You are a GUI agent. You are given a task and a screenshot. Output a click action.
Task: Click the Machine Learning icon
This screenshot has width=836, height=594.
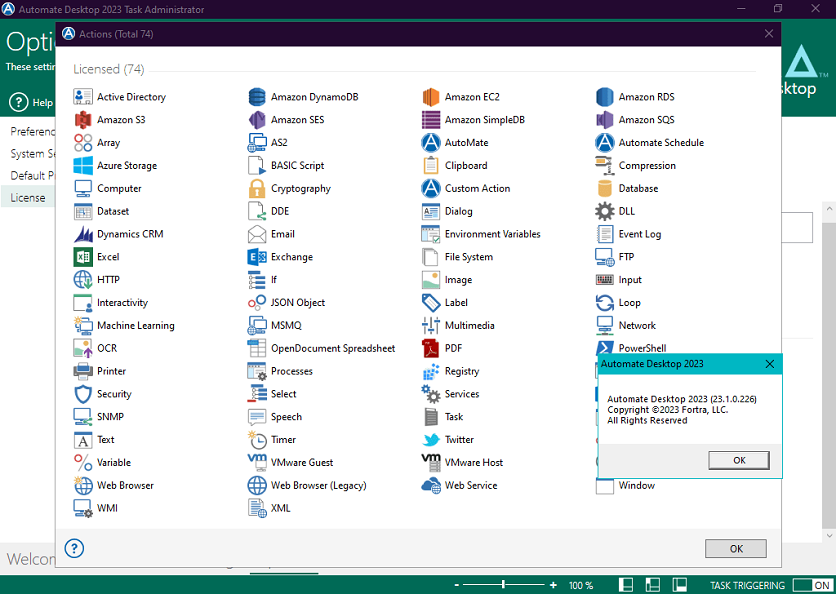coord(83,325)
